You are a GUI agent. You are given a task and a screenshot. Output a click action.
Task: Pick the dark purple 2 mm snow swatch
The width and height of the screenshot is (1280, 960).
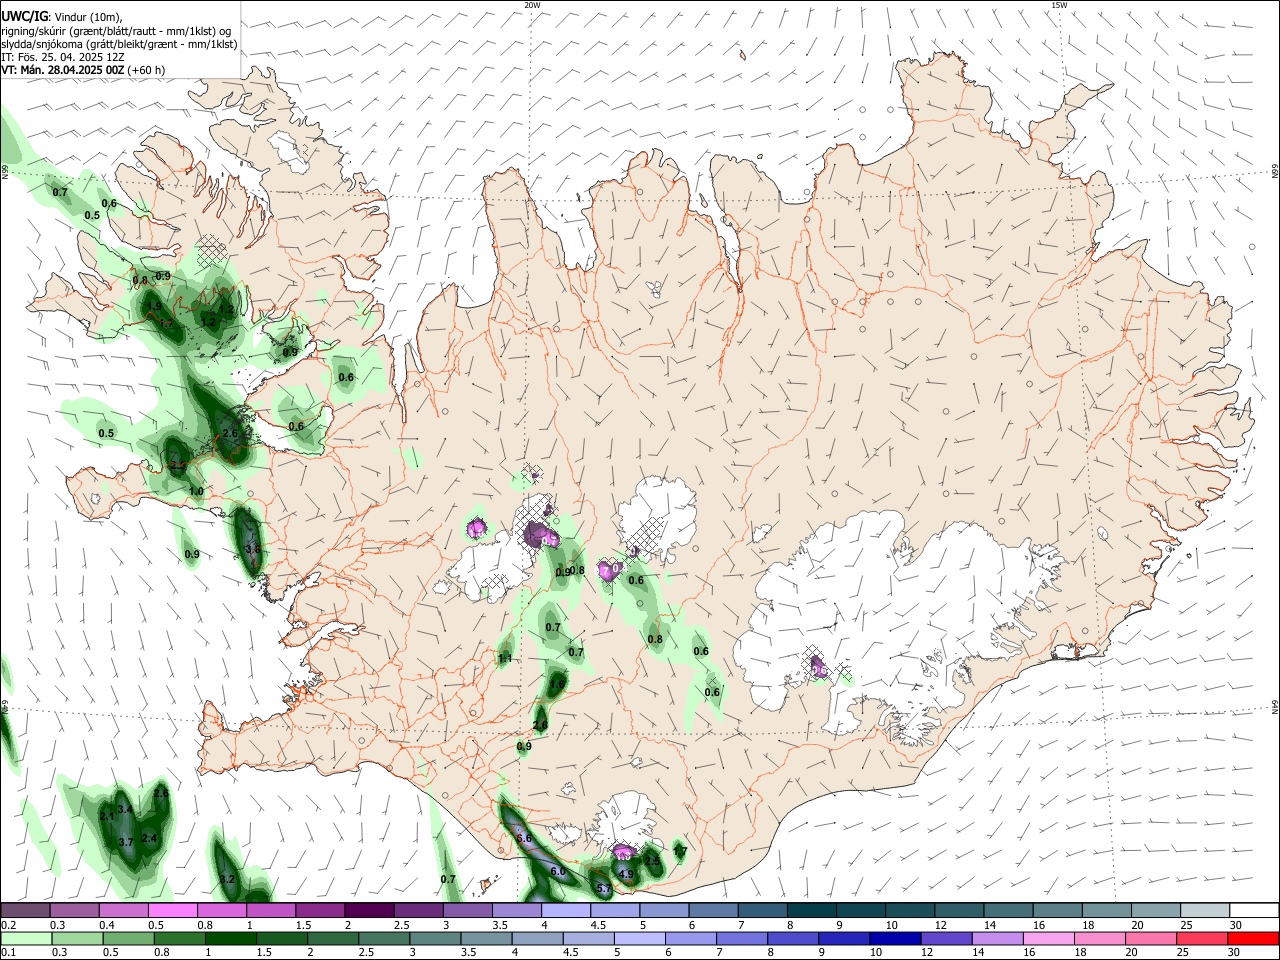click(369, 911)
